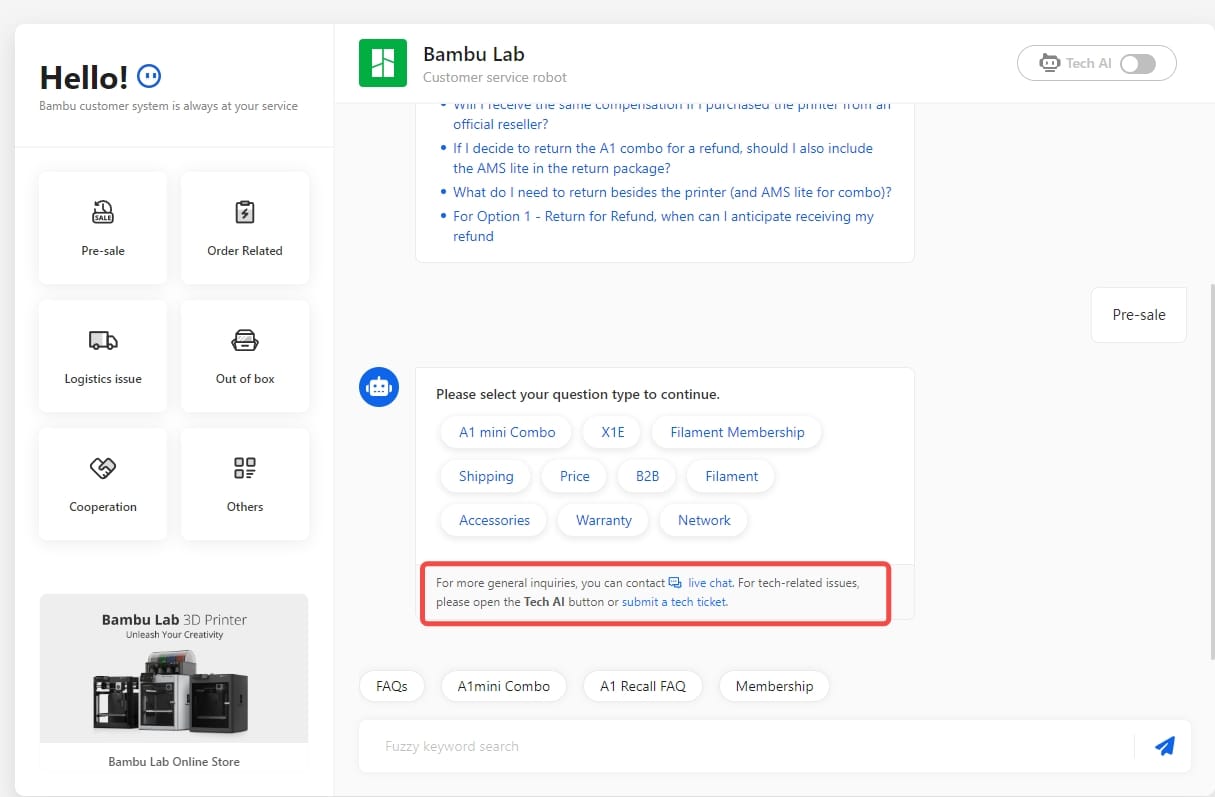Click the Bambu Lab 3D Printer banner
The height and width of the screenshot is (797, 1215).
(x=174, y=668)
